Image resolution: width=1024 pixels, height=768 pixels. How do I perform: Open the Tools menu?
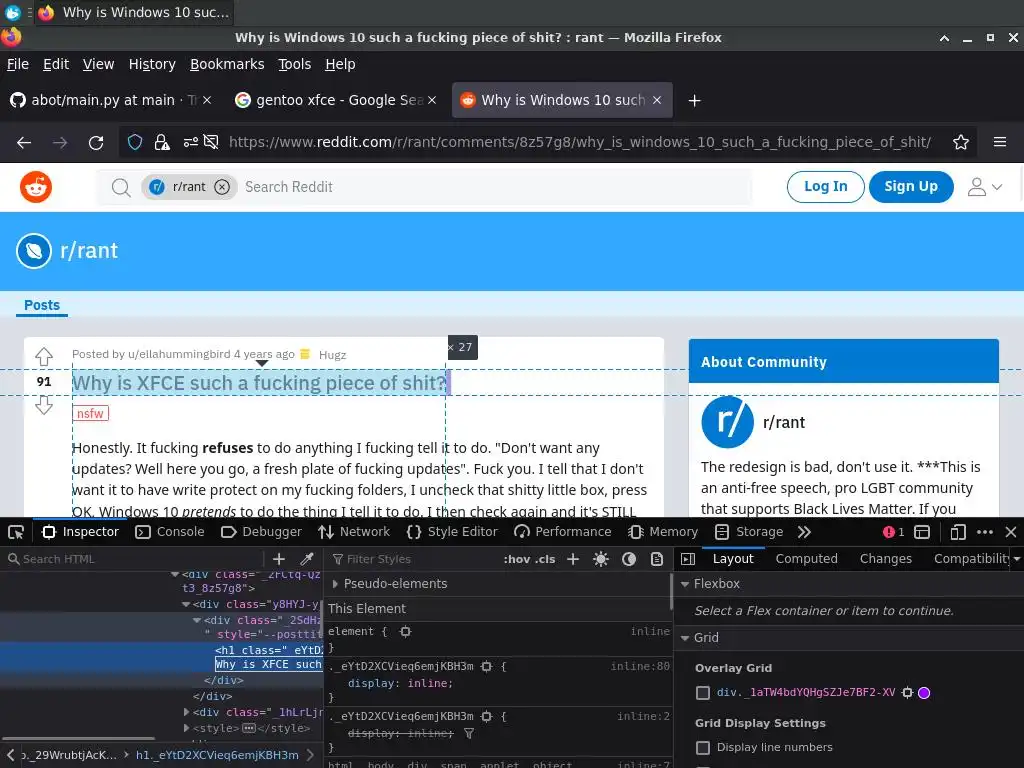click(x=295, y=64)
